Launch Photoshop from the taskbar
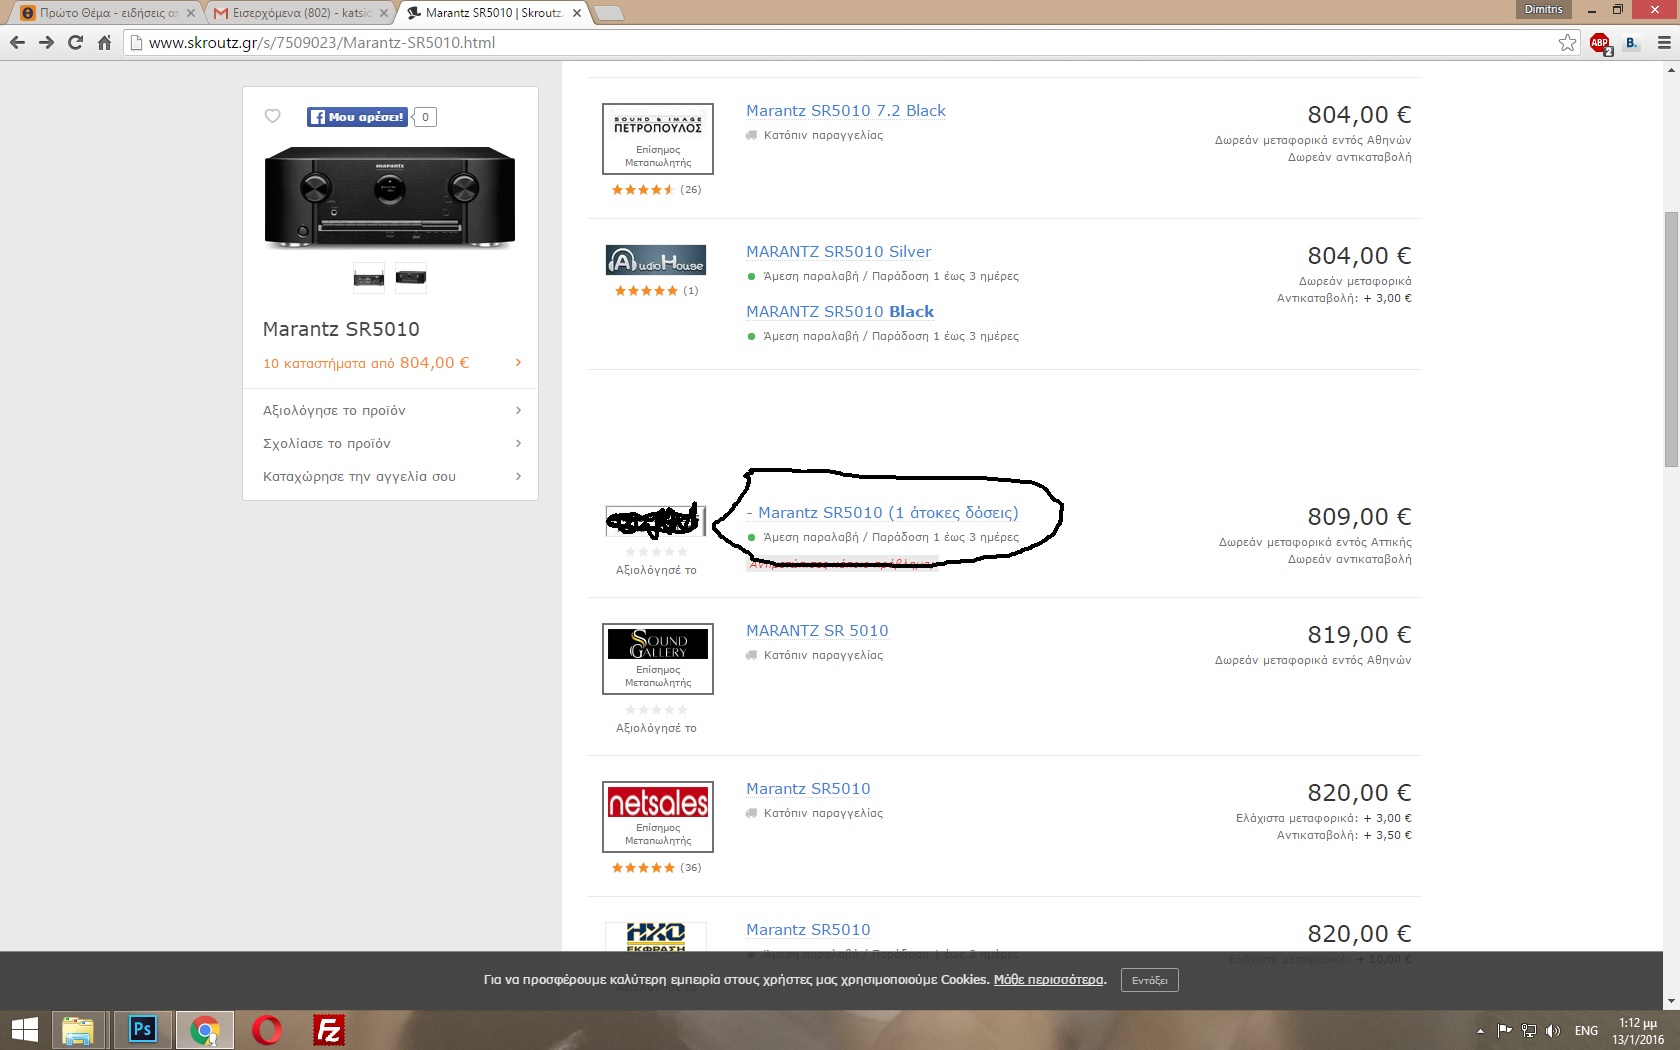This screenshot has width=1680, height=1050. pyautogui.click(x=142, y=1030)
